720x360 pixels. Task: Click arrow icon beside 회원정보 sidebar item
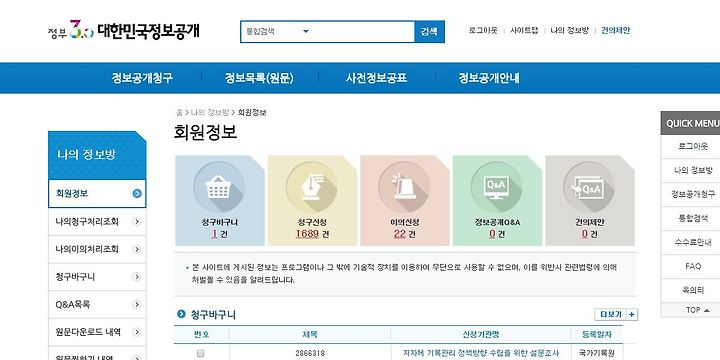tap(137, 193)
